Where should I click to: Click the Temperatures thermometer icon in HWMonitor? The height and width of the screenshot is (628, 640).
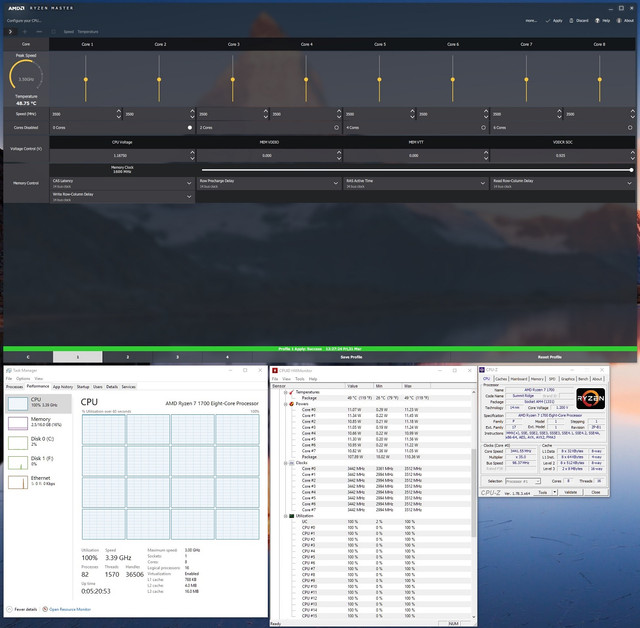[291, 392]
